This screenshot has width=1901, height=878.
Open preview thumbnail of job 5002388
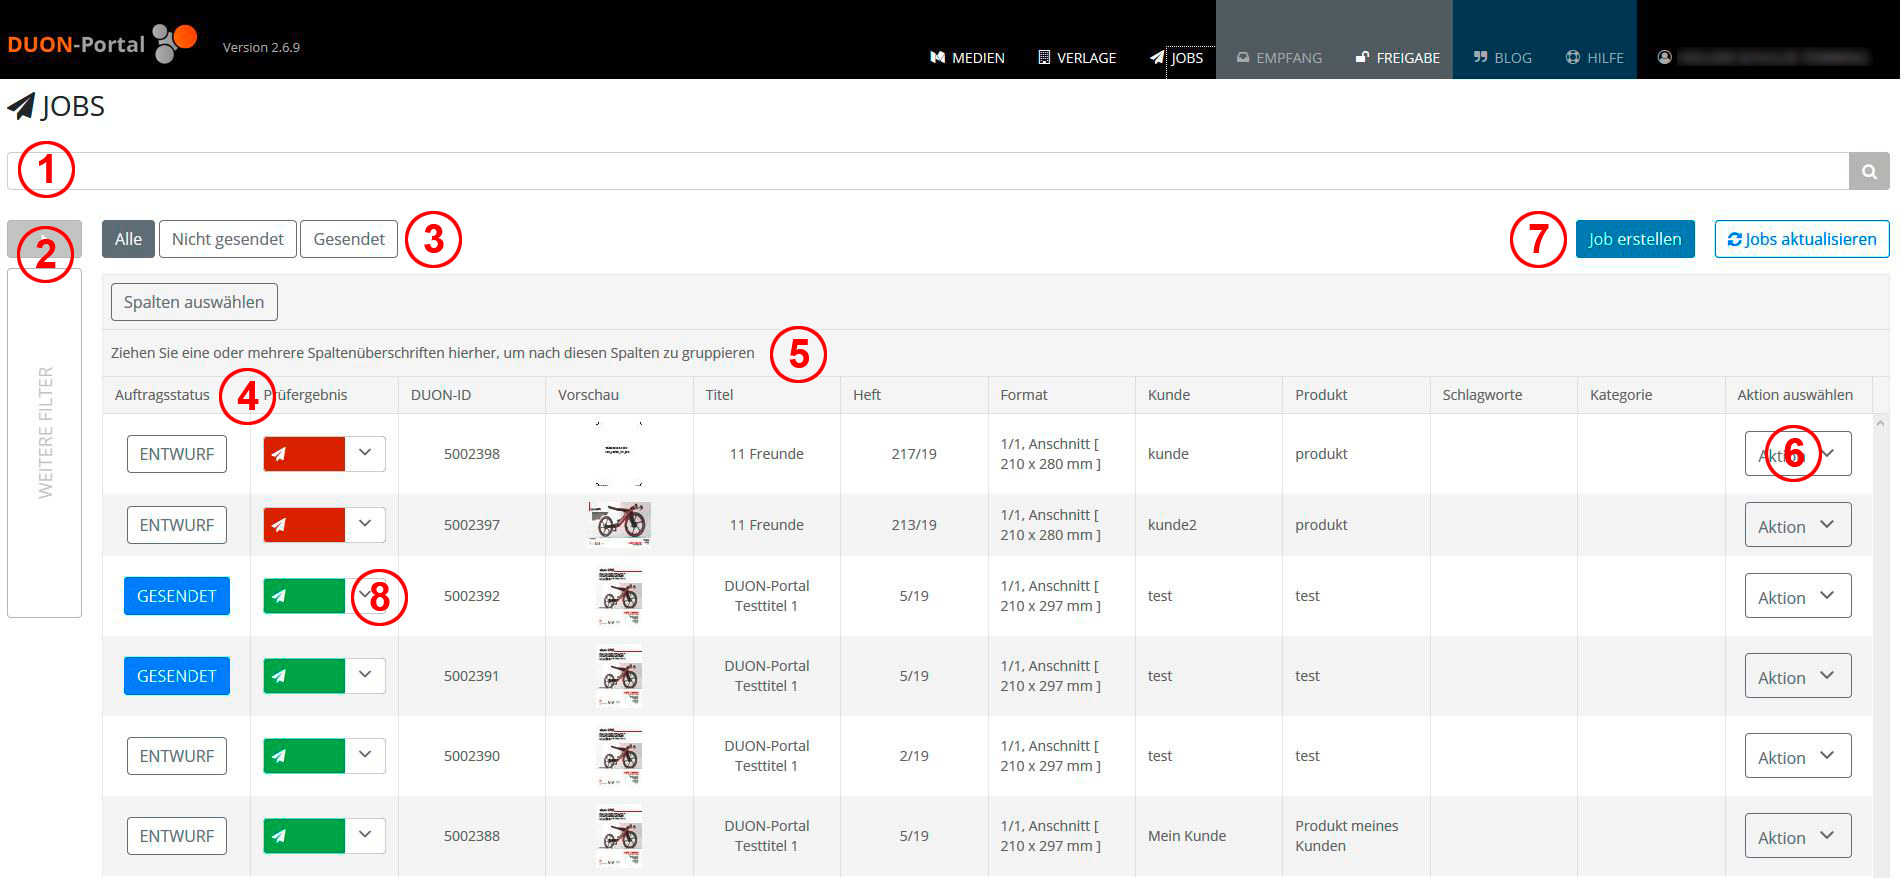pyautogui.click(x=620, y=836)
